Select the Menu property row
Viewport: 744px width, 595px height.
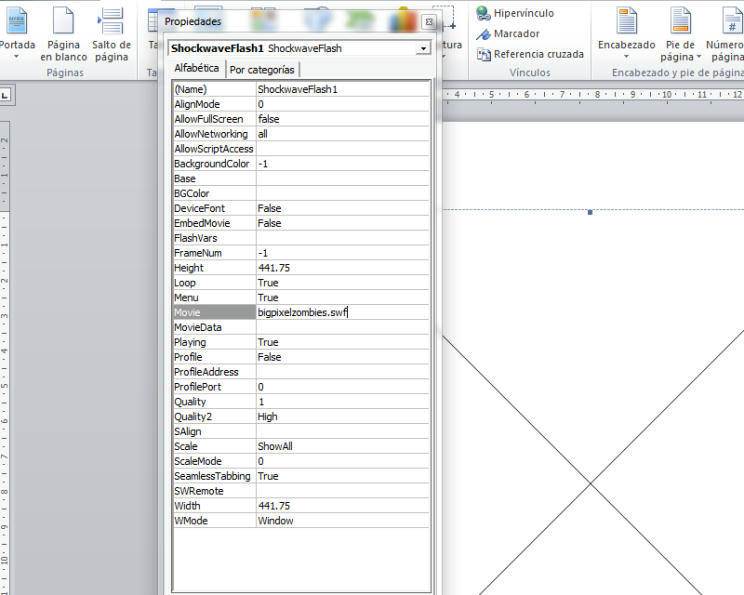(301, 298)
